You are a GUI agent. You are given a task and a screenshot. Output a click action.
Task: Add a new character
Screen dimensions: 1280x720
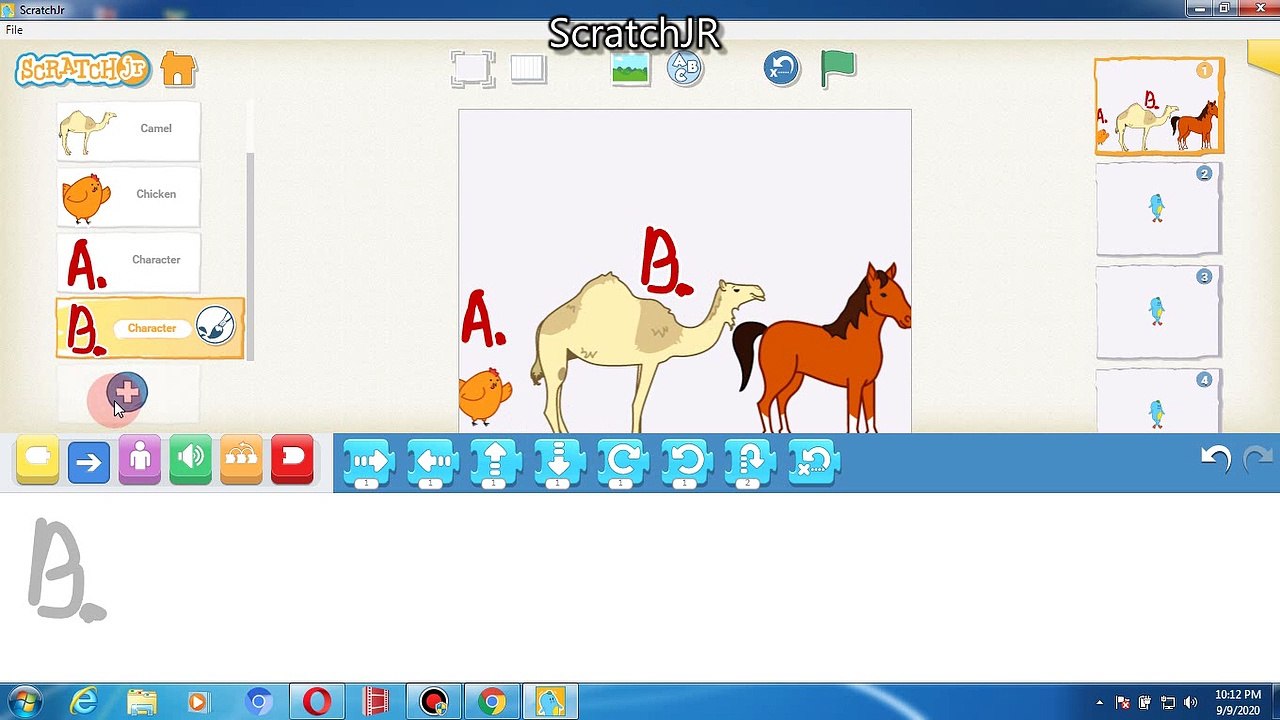(x=127, y=393)
